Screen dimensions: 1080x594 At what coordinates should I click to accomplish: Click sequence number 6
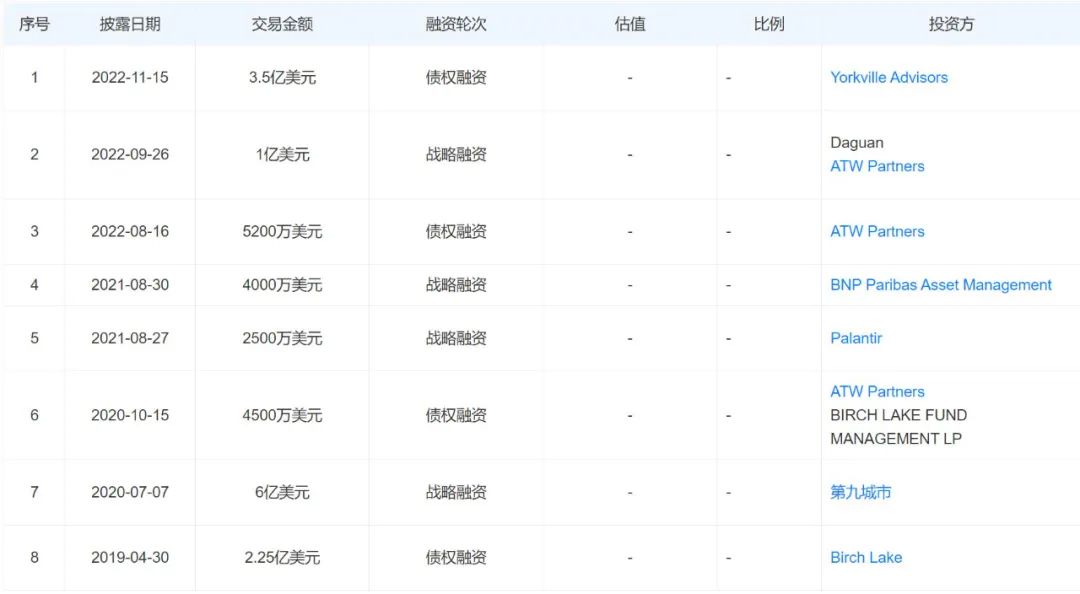tap(34, 416)
